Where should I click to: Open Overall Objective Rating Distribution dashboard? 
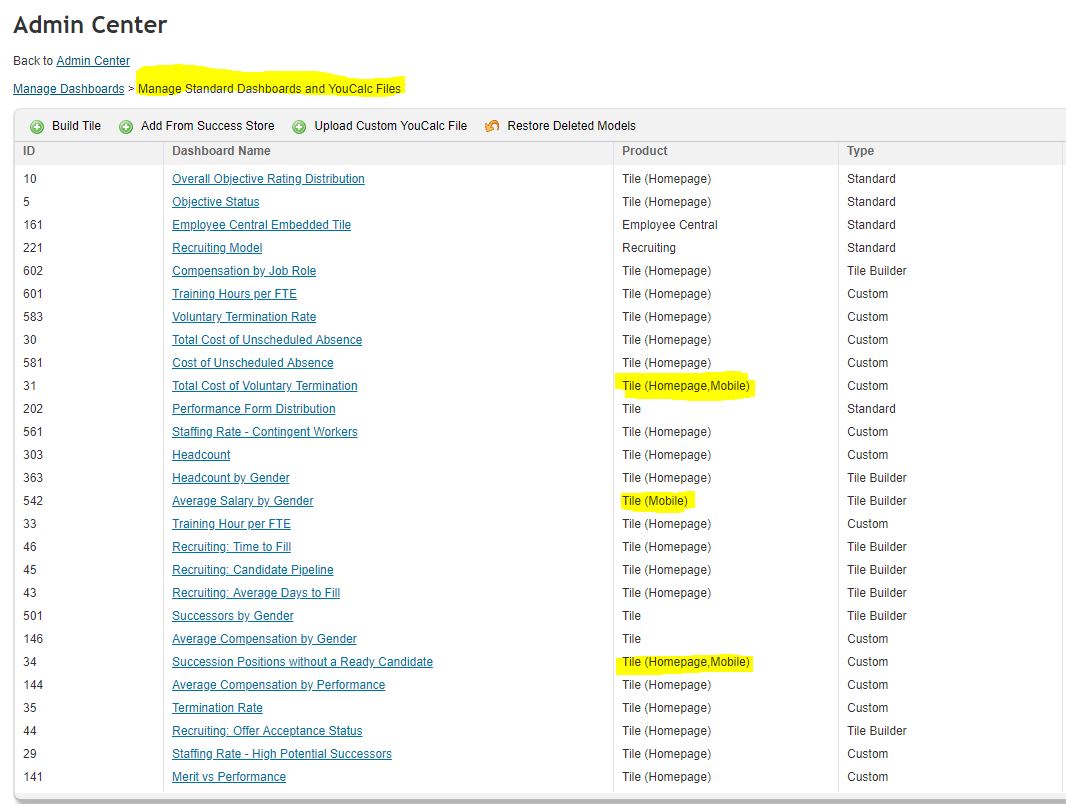(x=268, y=179)
